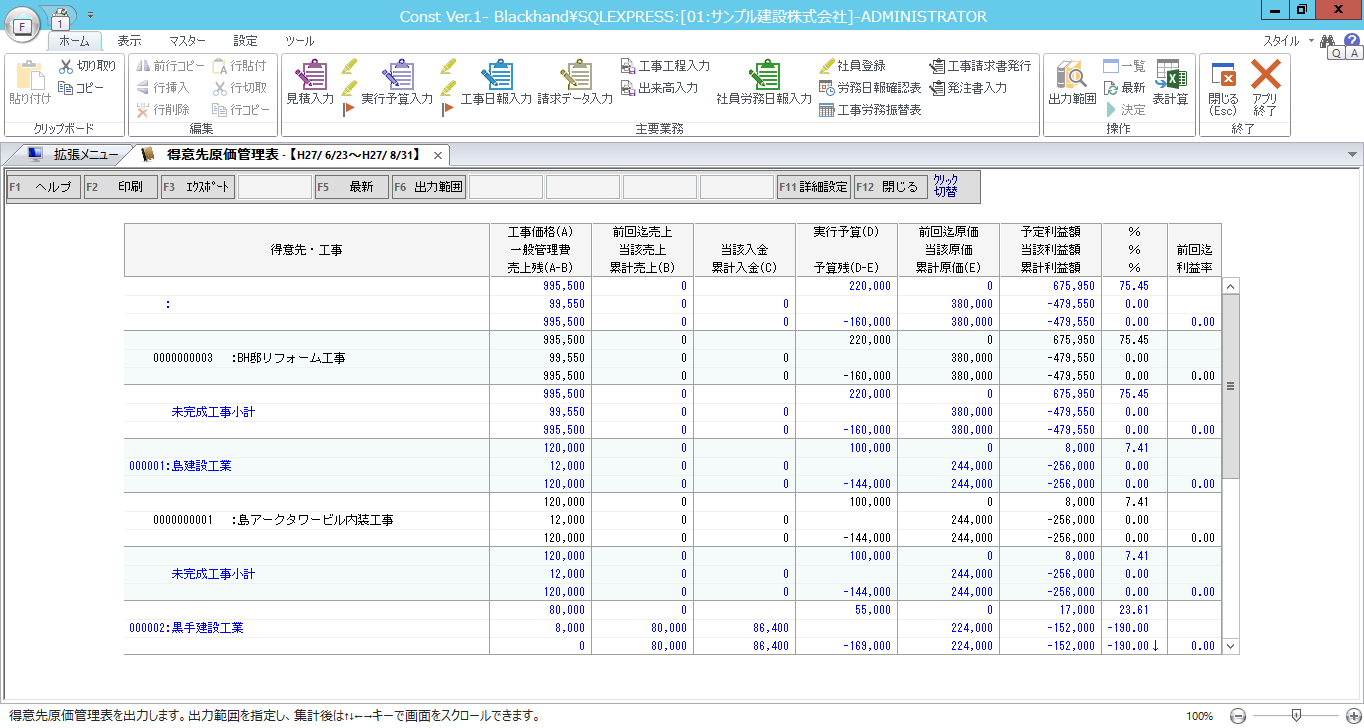
Task: Open 工事請求書発行 invoice issuing
Action: click(979, 66)
